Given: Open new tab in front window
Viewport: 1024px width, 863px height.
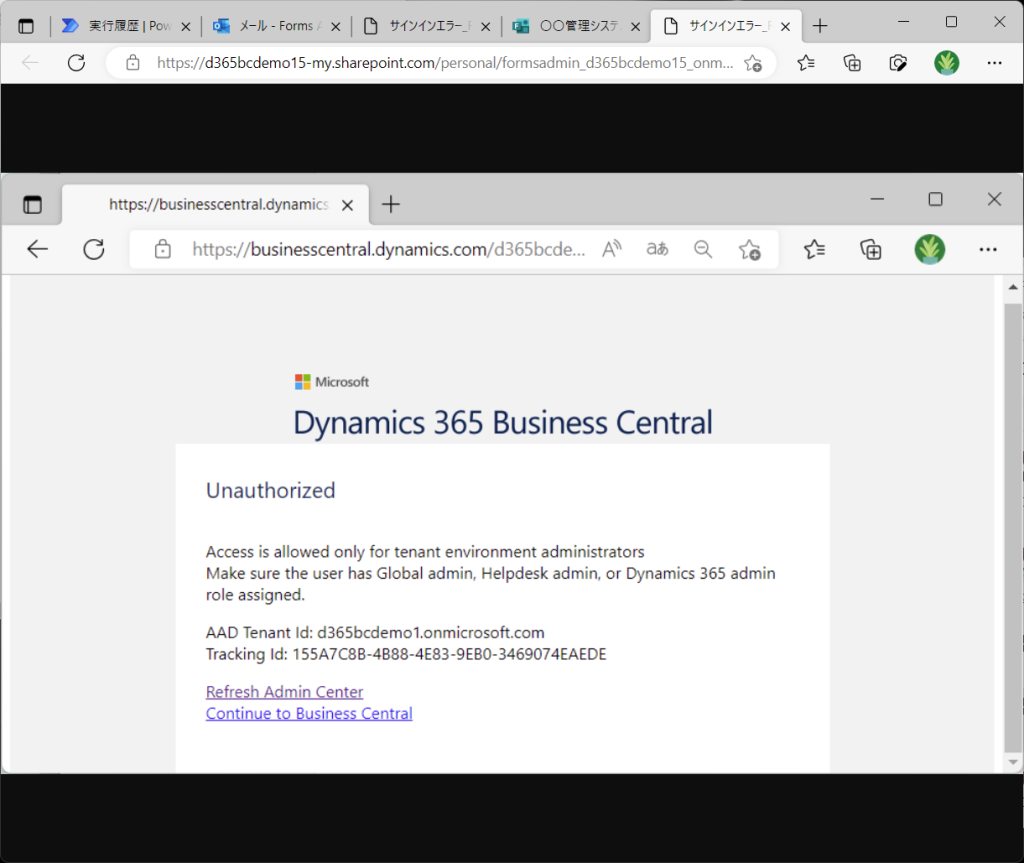Looking at the screenshot, I should tap(391, 204).
